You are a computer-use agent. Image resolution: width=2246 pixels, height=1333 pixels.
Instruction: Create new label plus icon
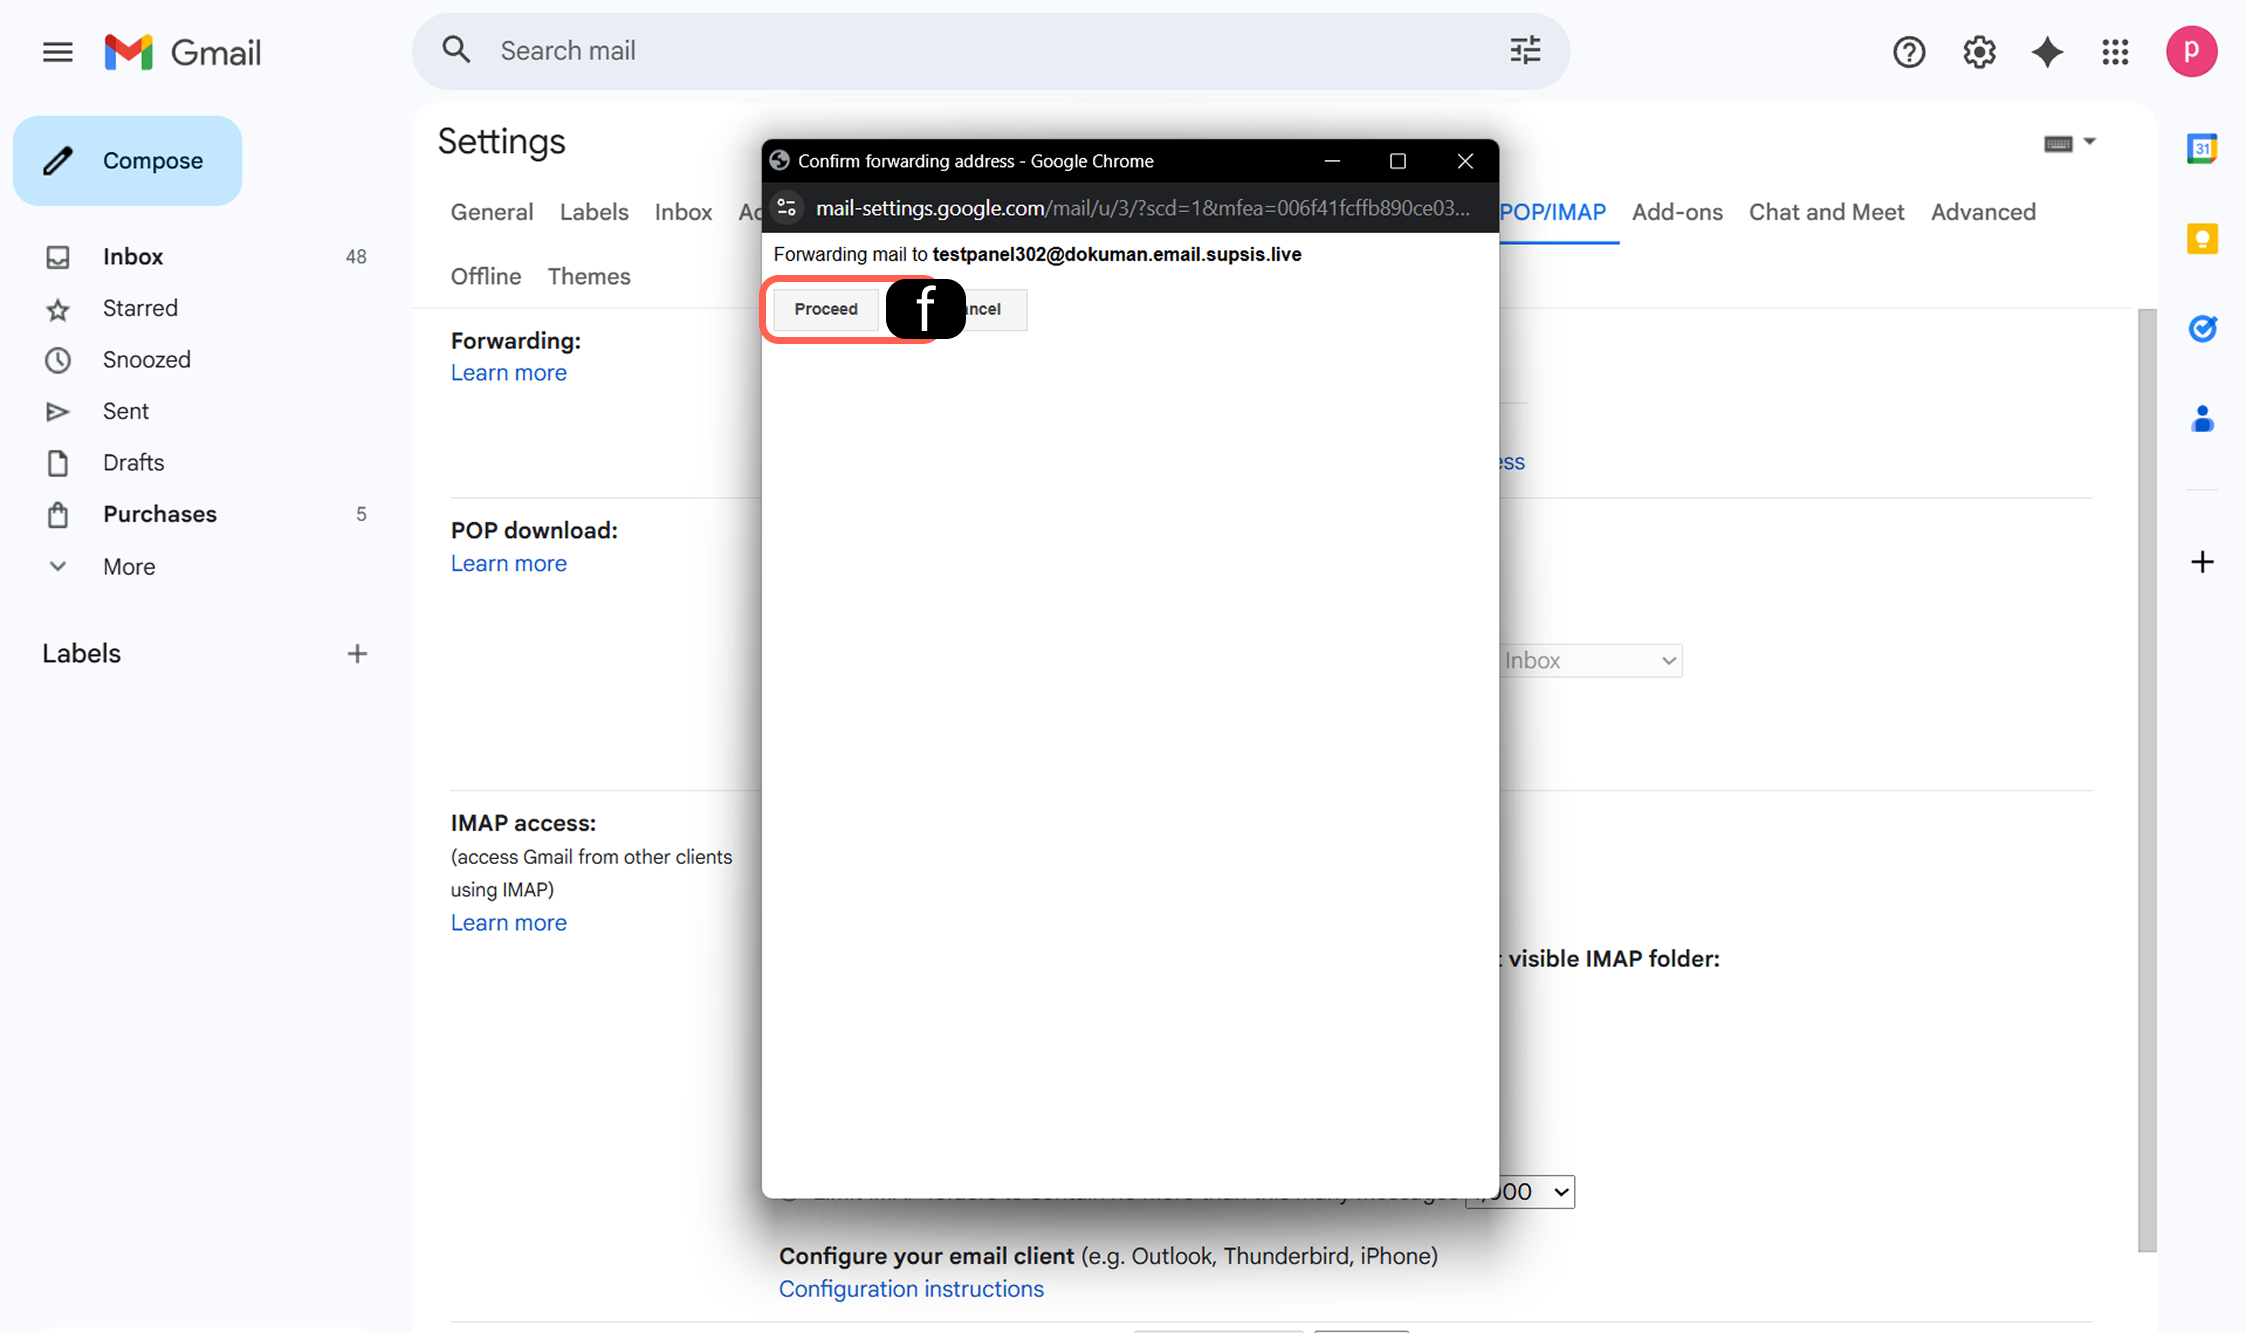(357, 654)
